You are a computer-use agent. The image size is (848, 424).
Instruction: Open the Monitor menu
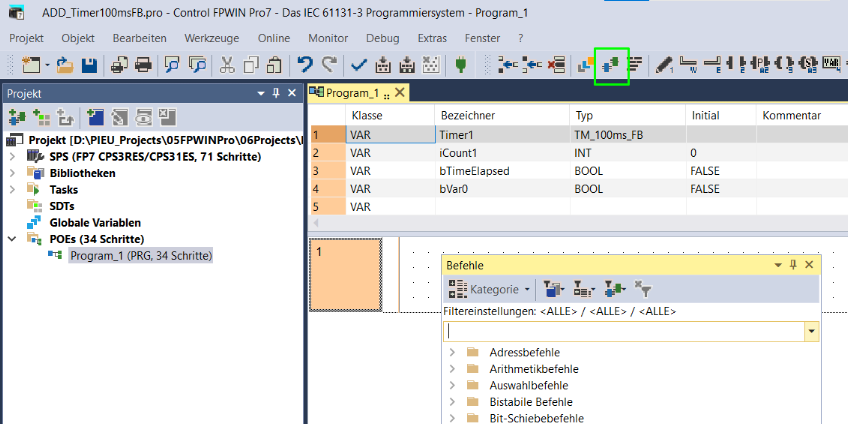click(x=328, y=38)
